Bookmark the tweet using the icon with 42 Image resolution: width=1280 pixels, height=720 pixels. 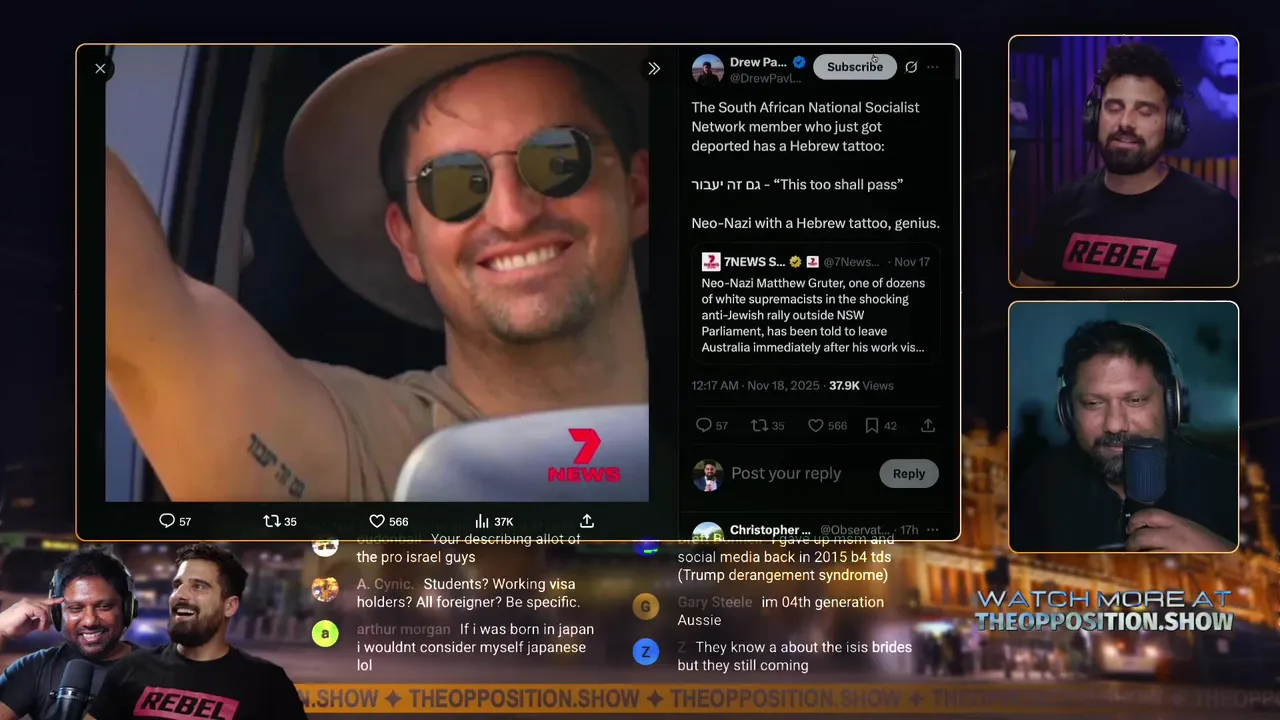click(x=871, y=425)
